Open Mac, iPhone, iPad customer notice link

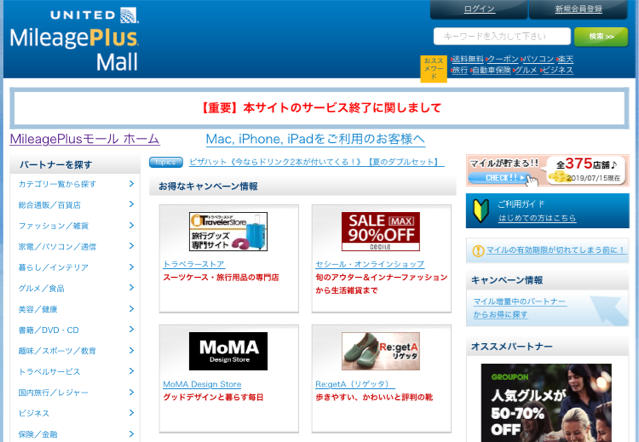[315, 139]
